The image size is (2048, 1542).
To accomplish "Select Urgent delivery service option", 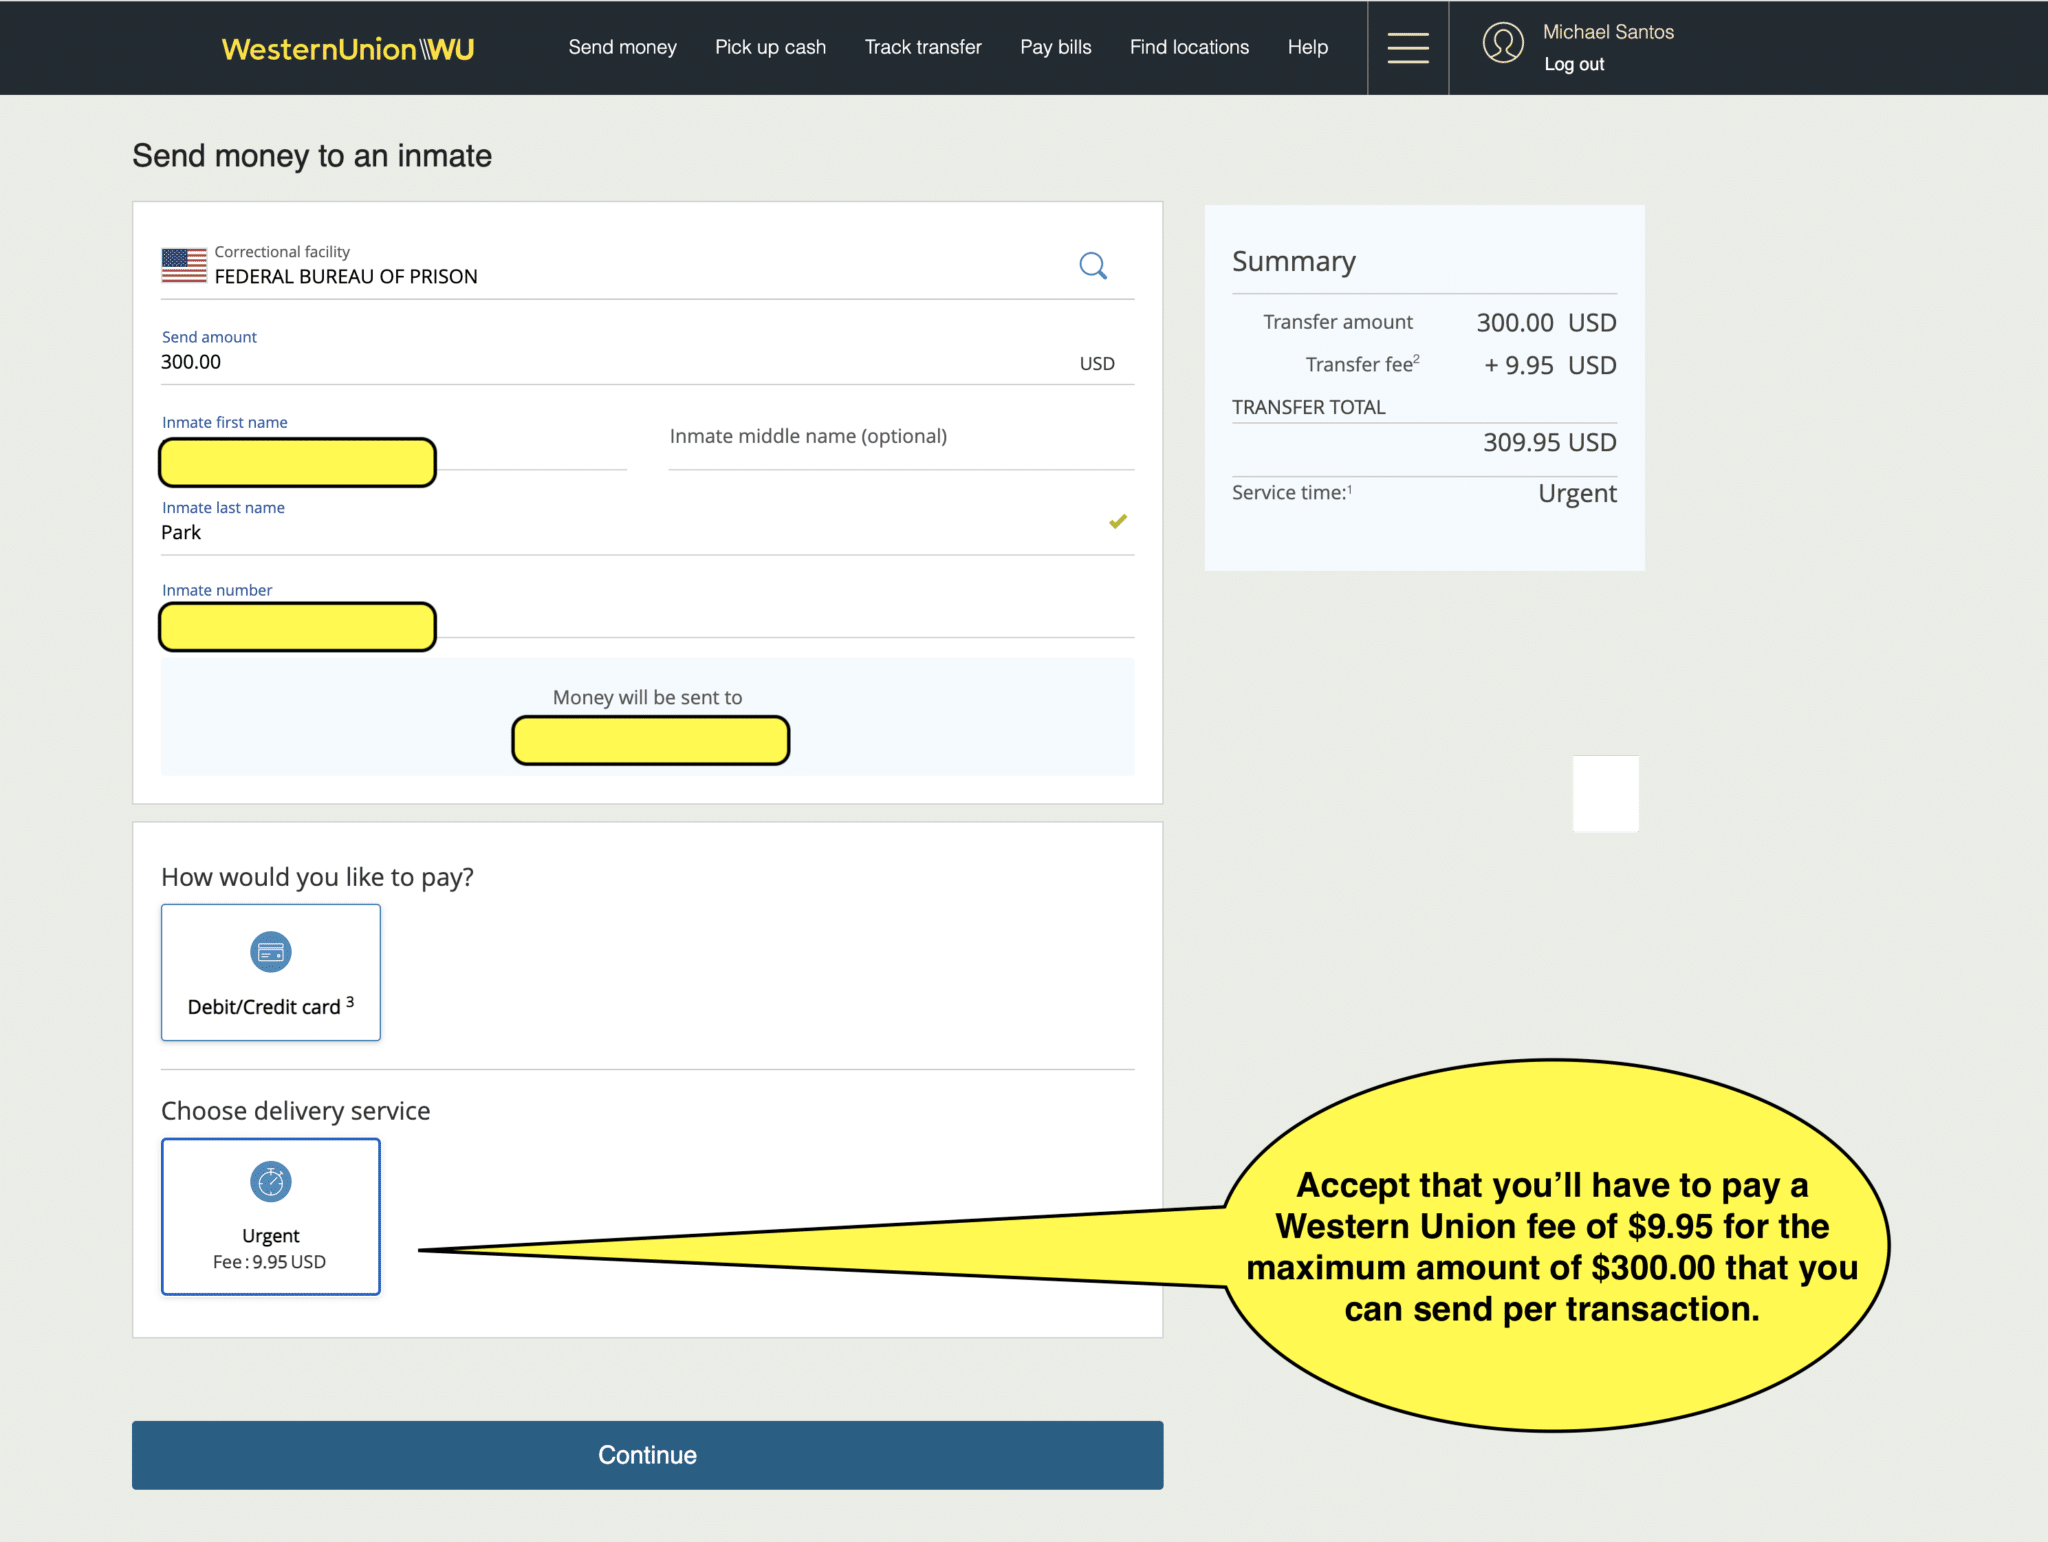I will click(270, 1216).
